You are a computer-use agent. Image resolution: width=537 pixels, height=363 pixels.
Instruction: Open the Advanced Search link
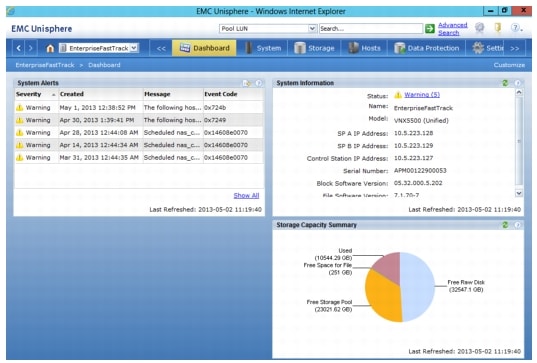coord(452,29)
